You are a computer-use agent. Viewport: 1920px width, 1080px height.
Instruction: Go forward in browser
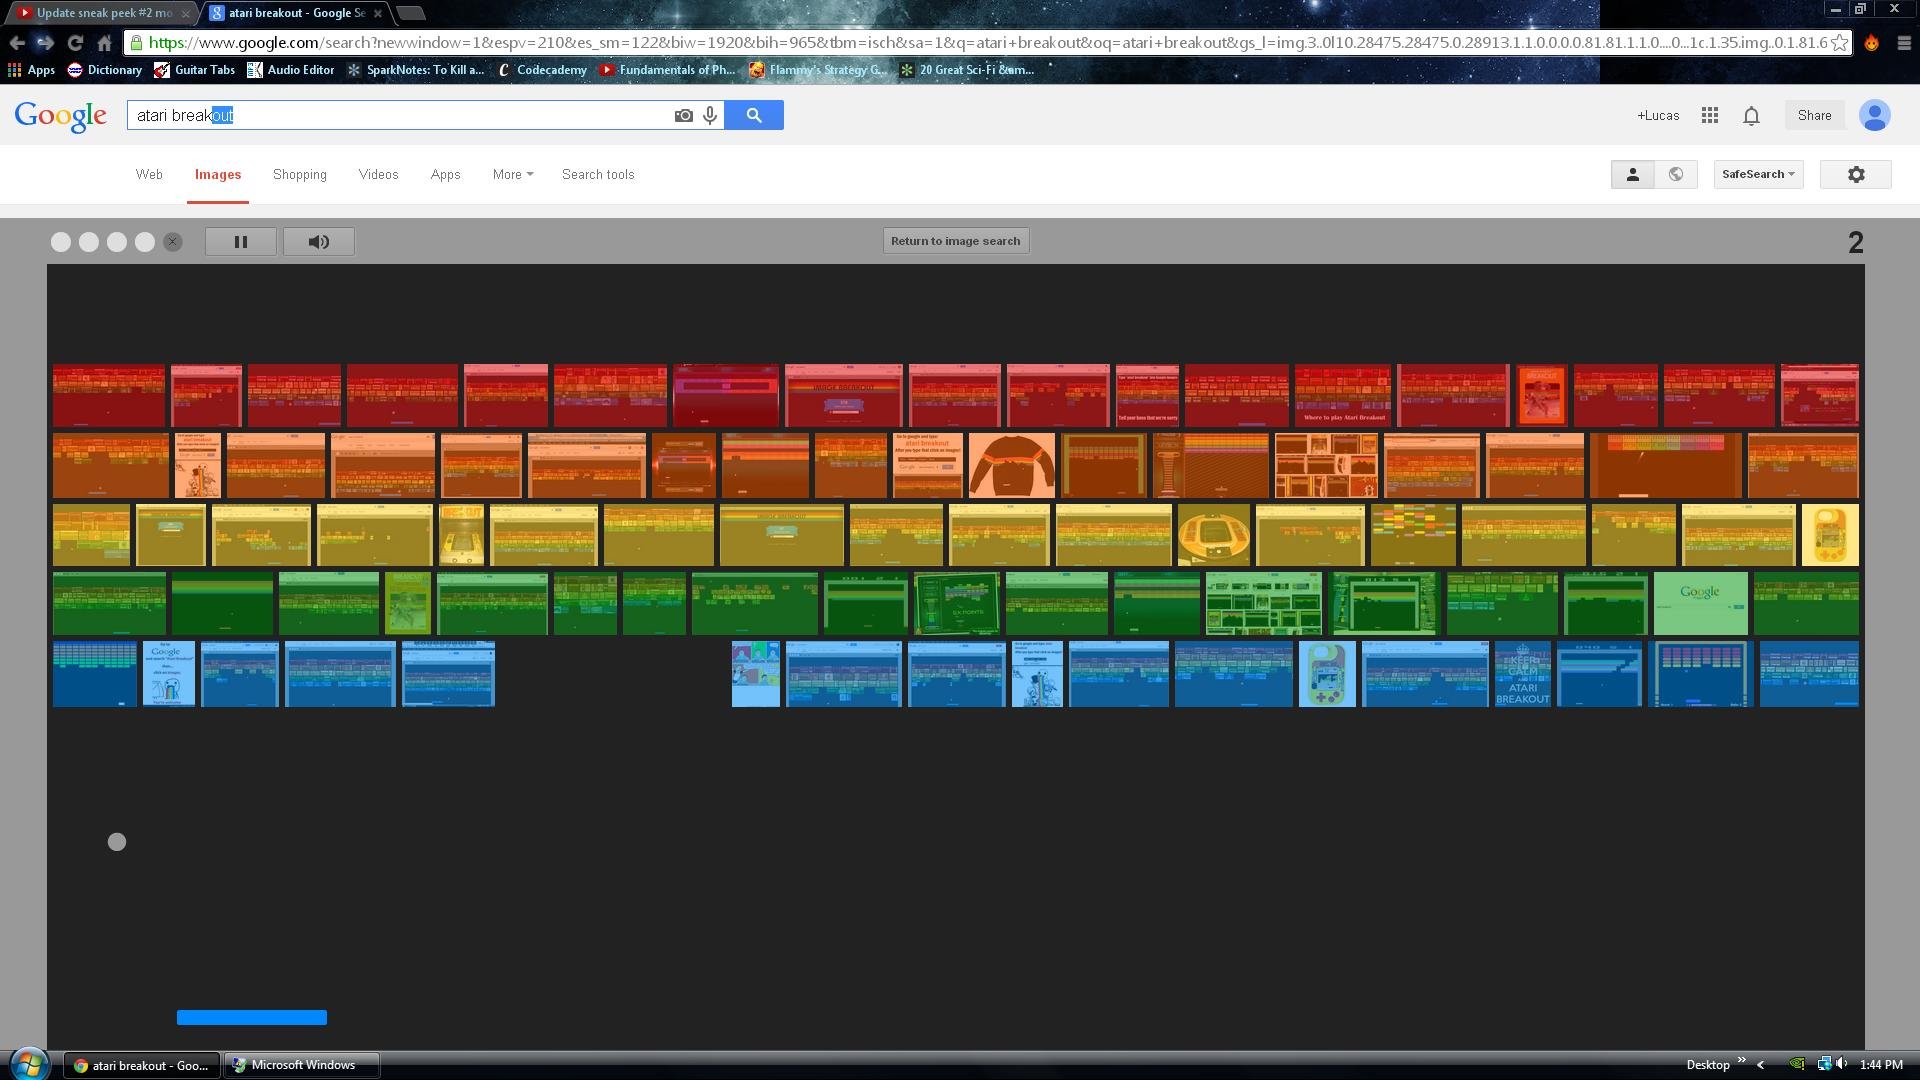45,42
